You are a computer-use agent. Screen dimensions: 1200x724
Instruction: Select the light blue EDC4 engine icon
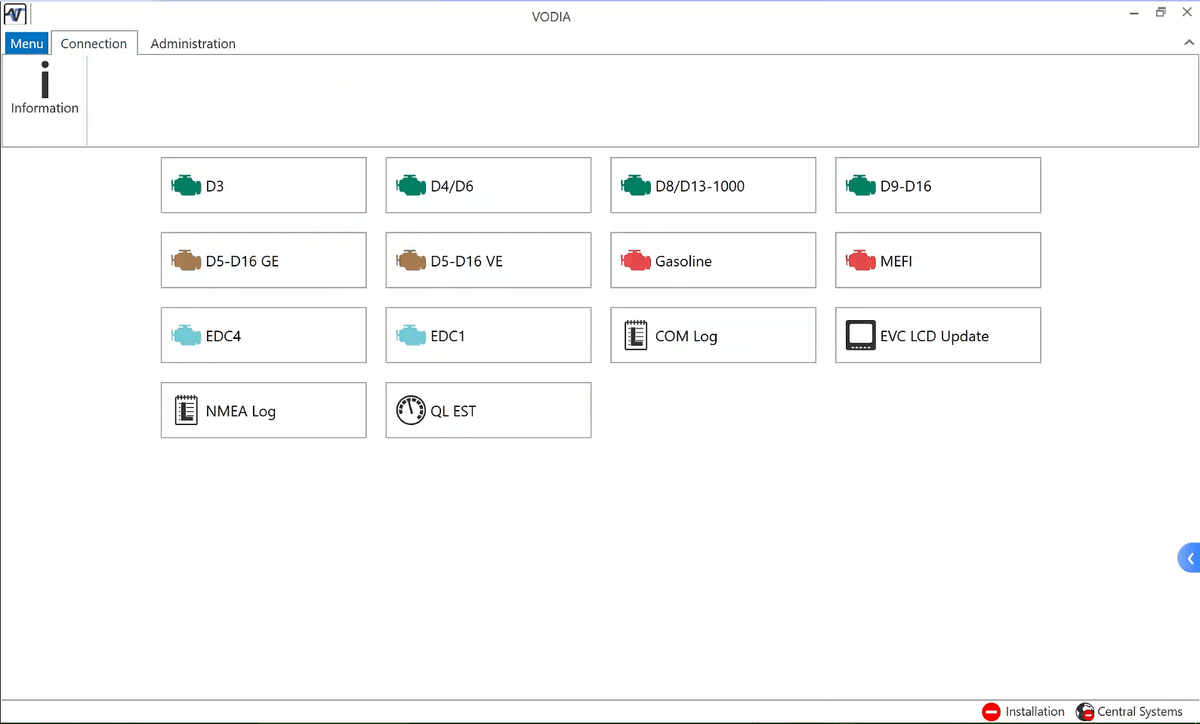click(x=185, y=336)
